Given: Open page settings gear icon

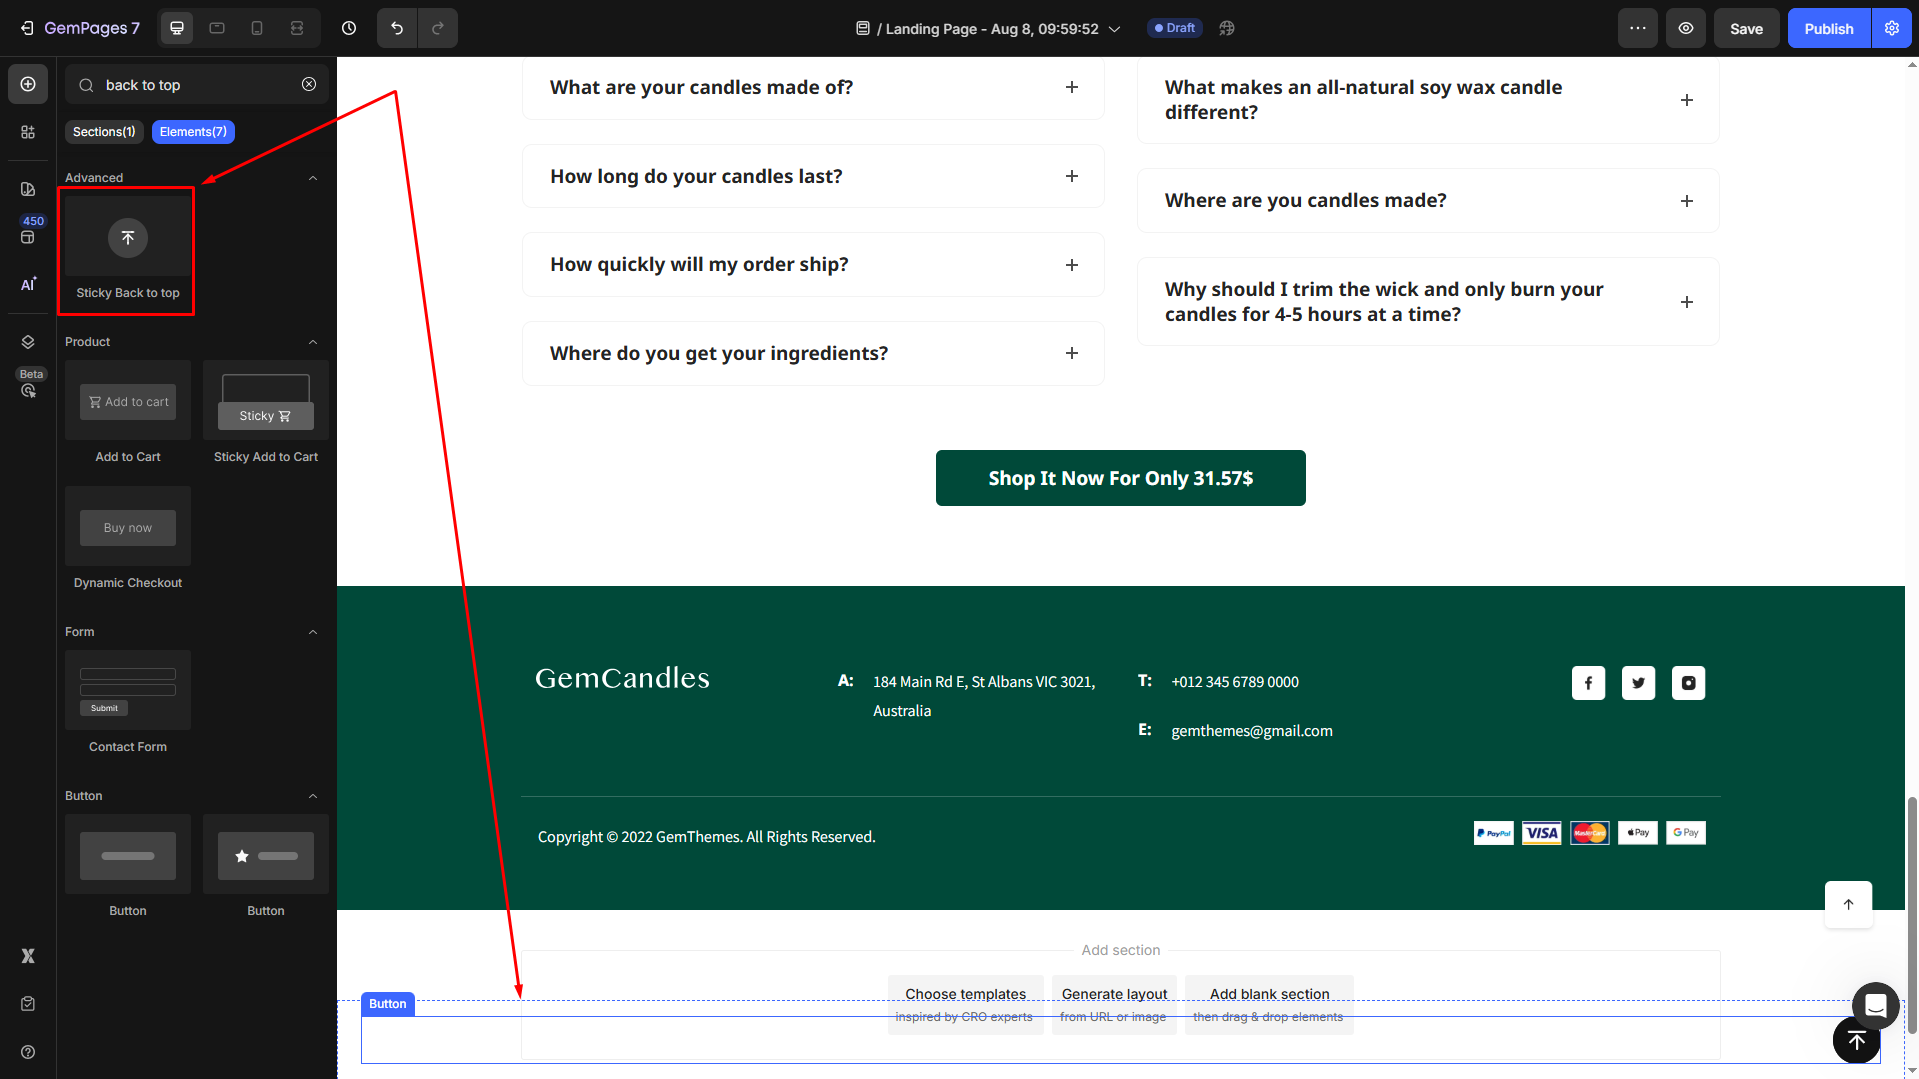Looking at the screenshot, I should click(1891, 28).
